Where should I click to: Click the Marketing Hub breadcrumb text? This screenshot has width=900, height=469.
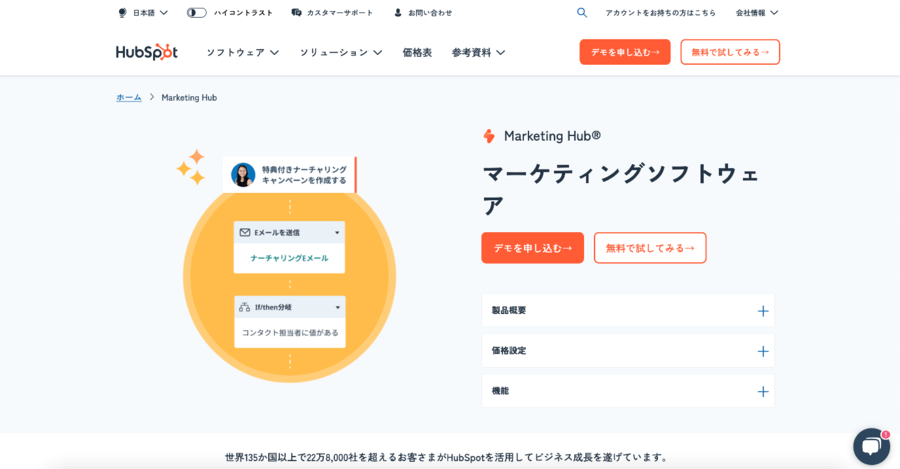coord(189,98)
